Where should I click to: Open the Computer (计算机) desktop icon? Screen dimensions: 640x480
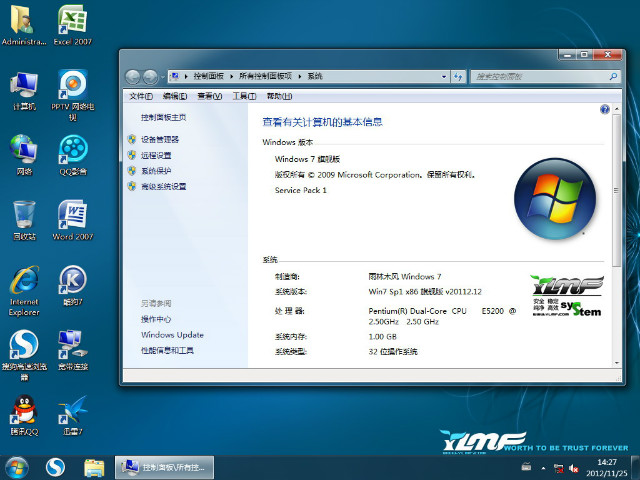coord(24,91)
